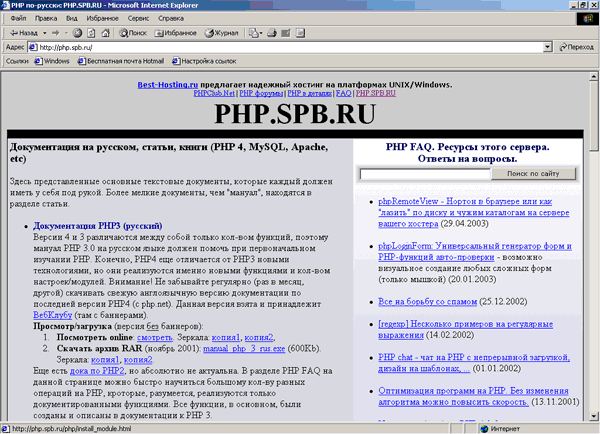Click the Поиск по сайту button
Image resolution: width=600 pixels, height=434 pixels.
[533, 174]
